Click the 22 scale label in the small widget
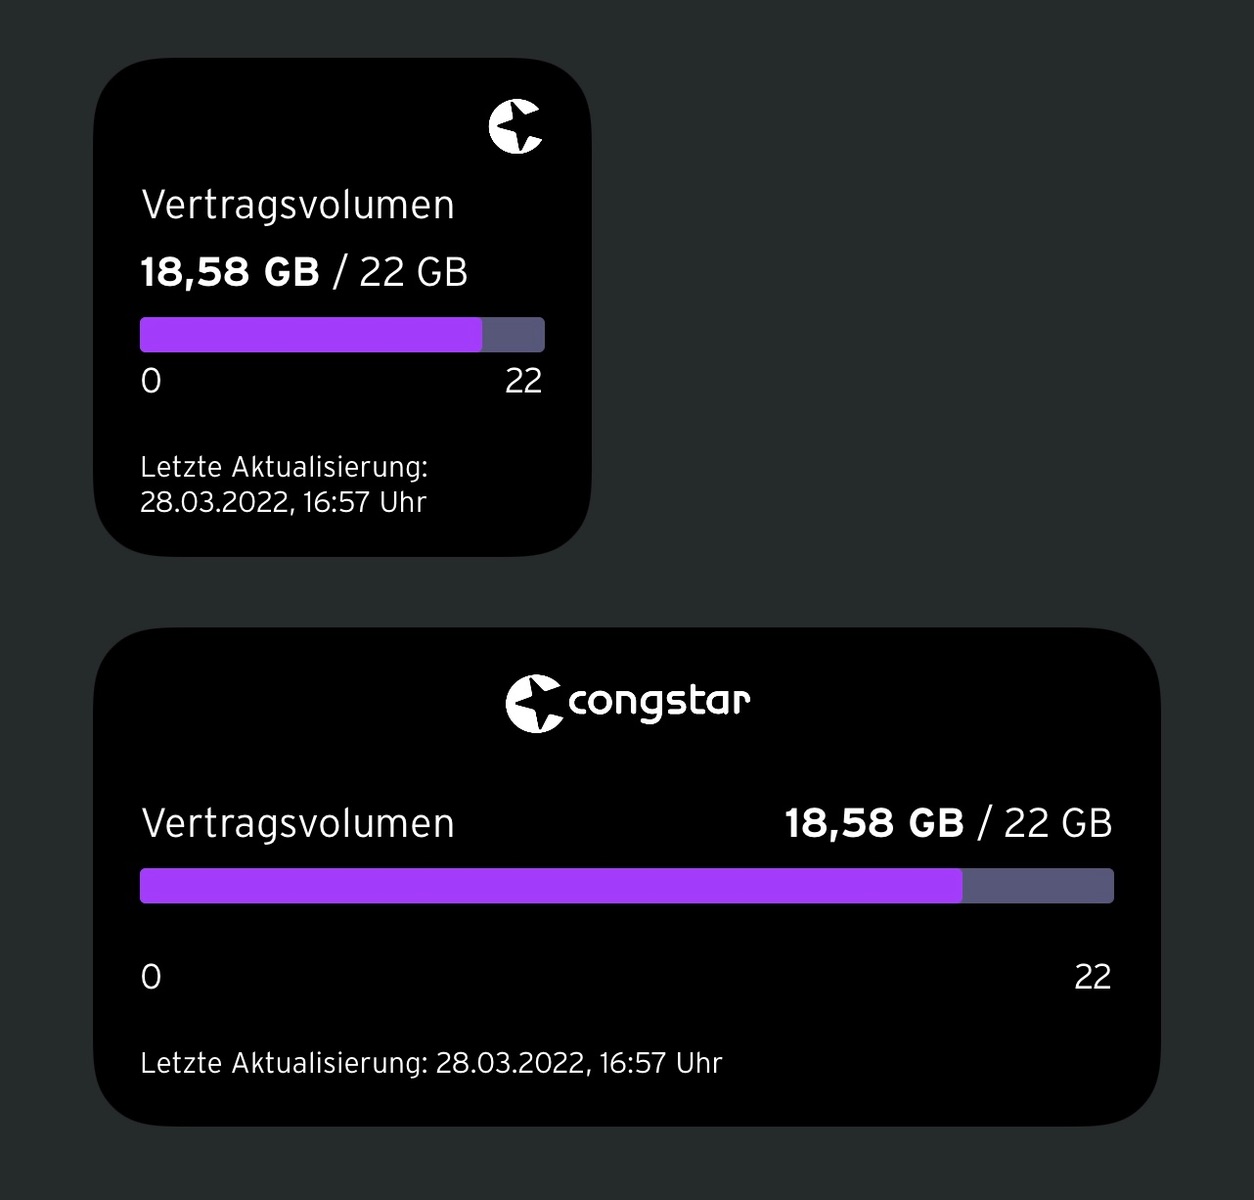Viewport: 1254px width, 1200px height. pos(523,381)
